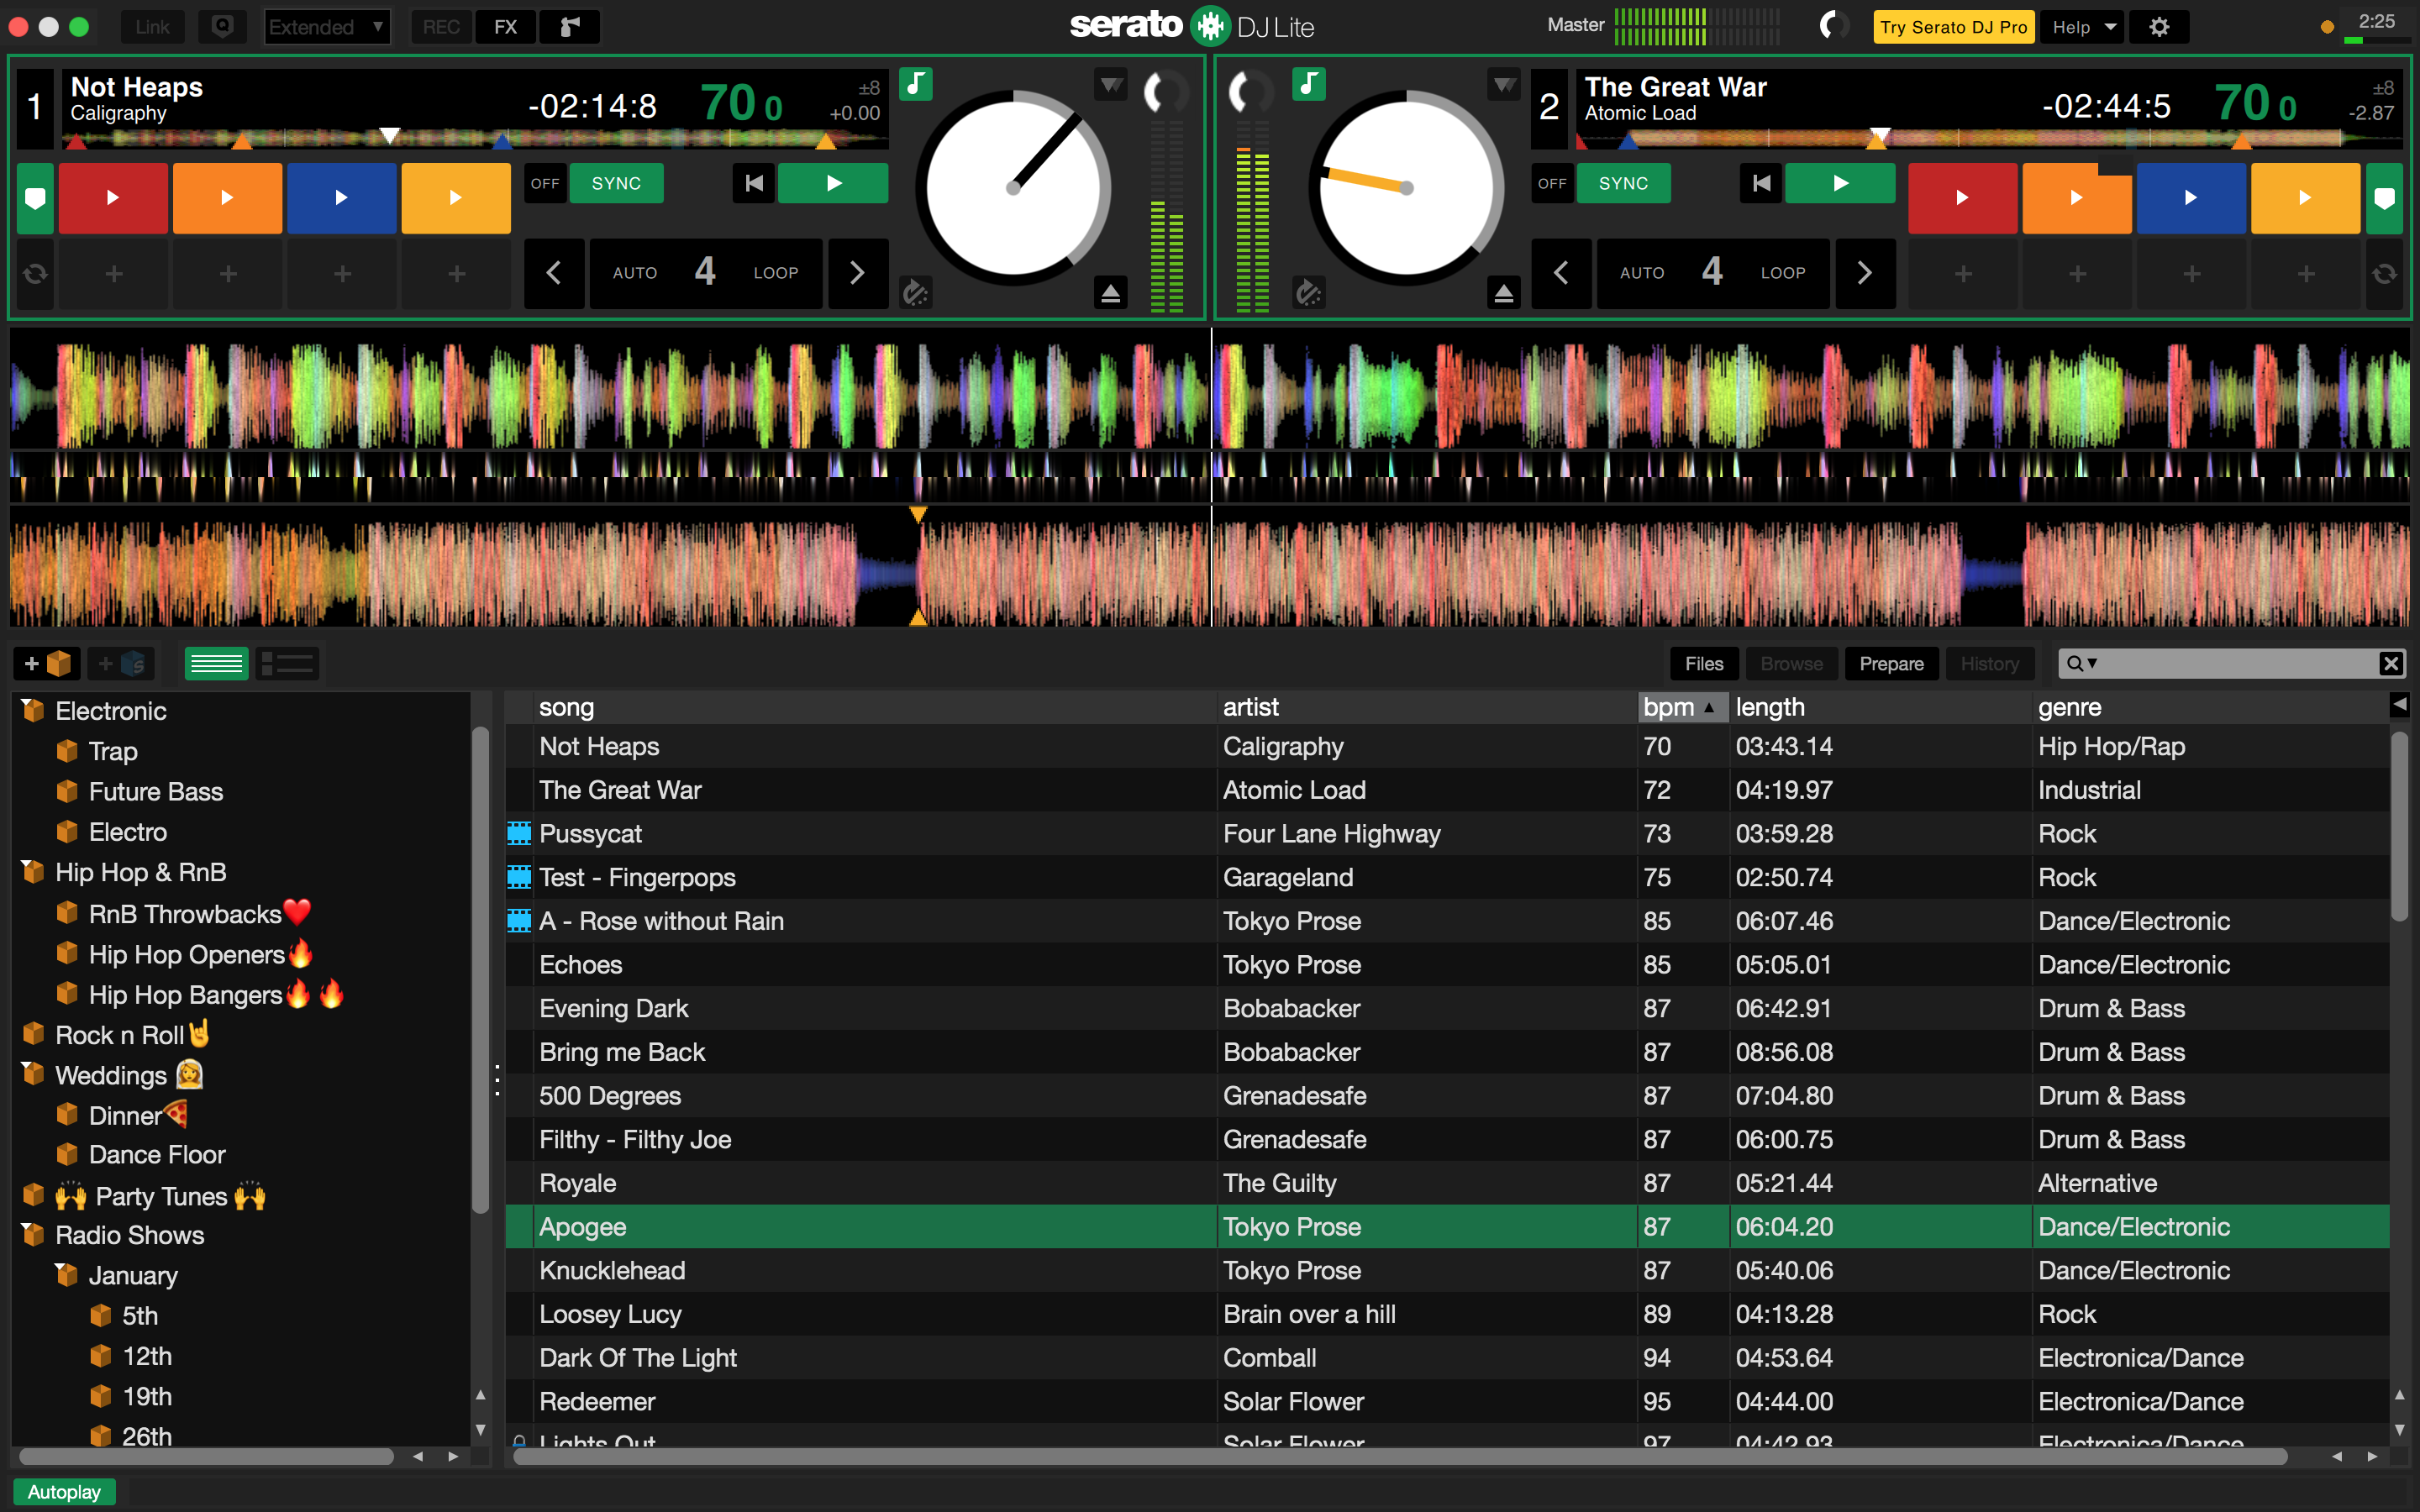
Task: Clear the search field with X icon
Action: coord(2390,663)
